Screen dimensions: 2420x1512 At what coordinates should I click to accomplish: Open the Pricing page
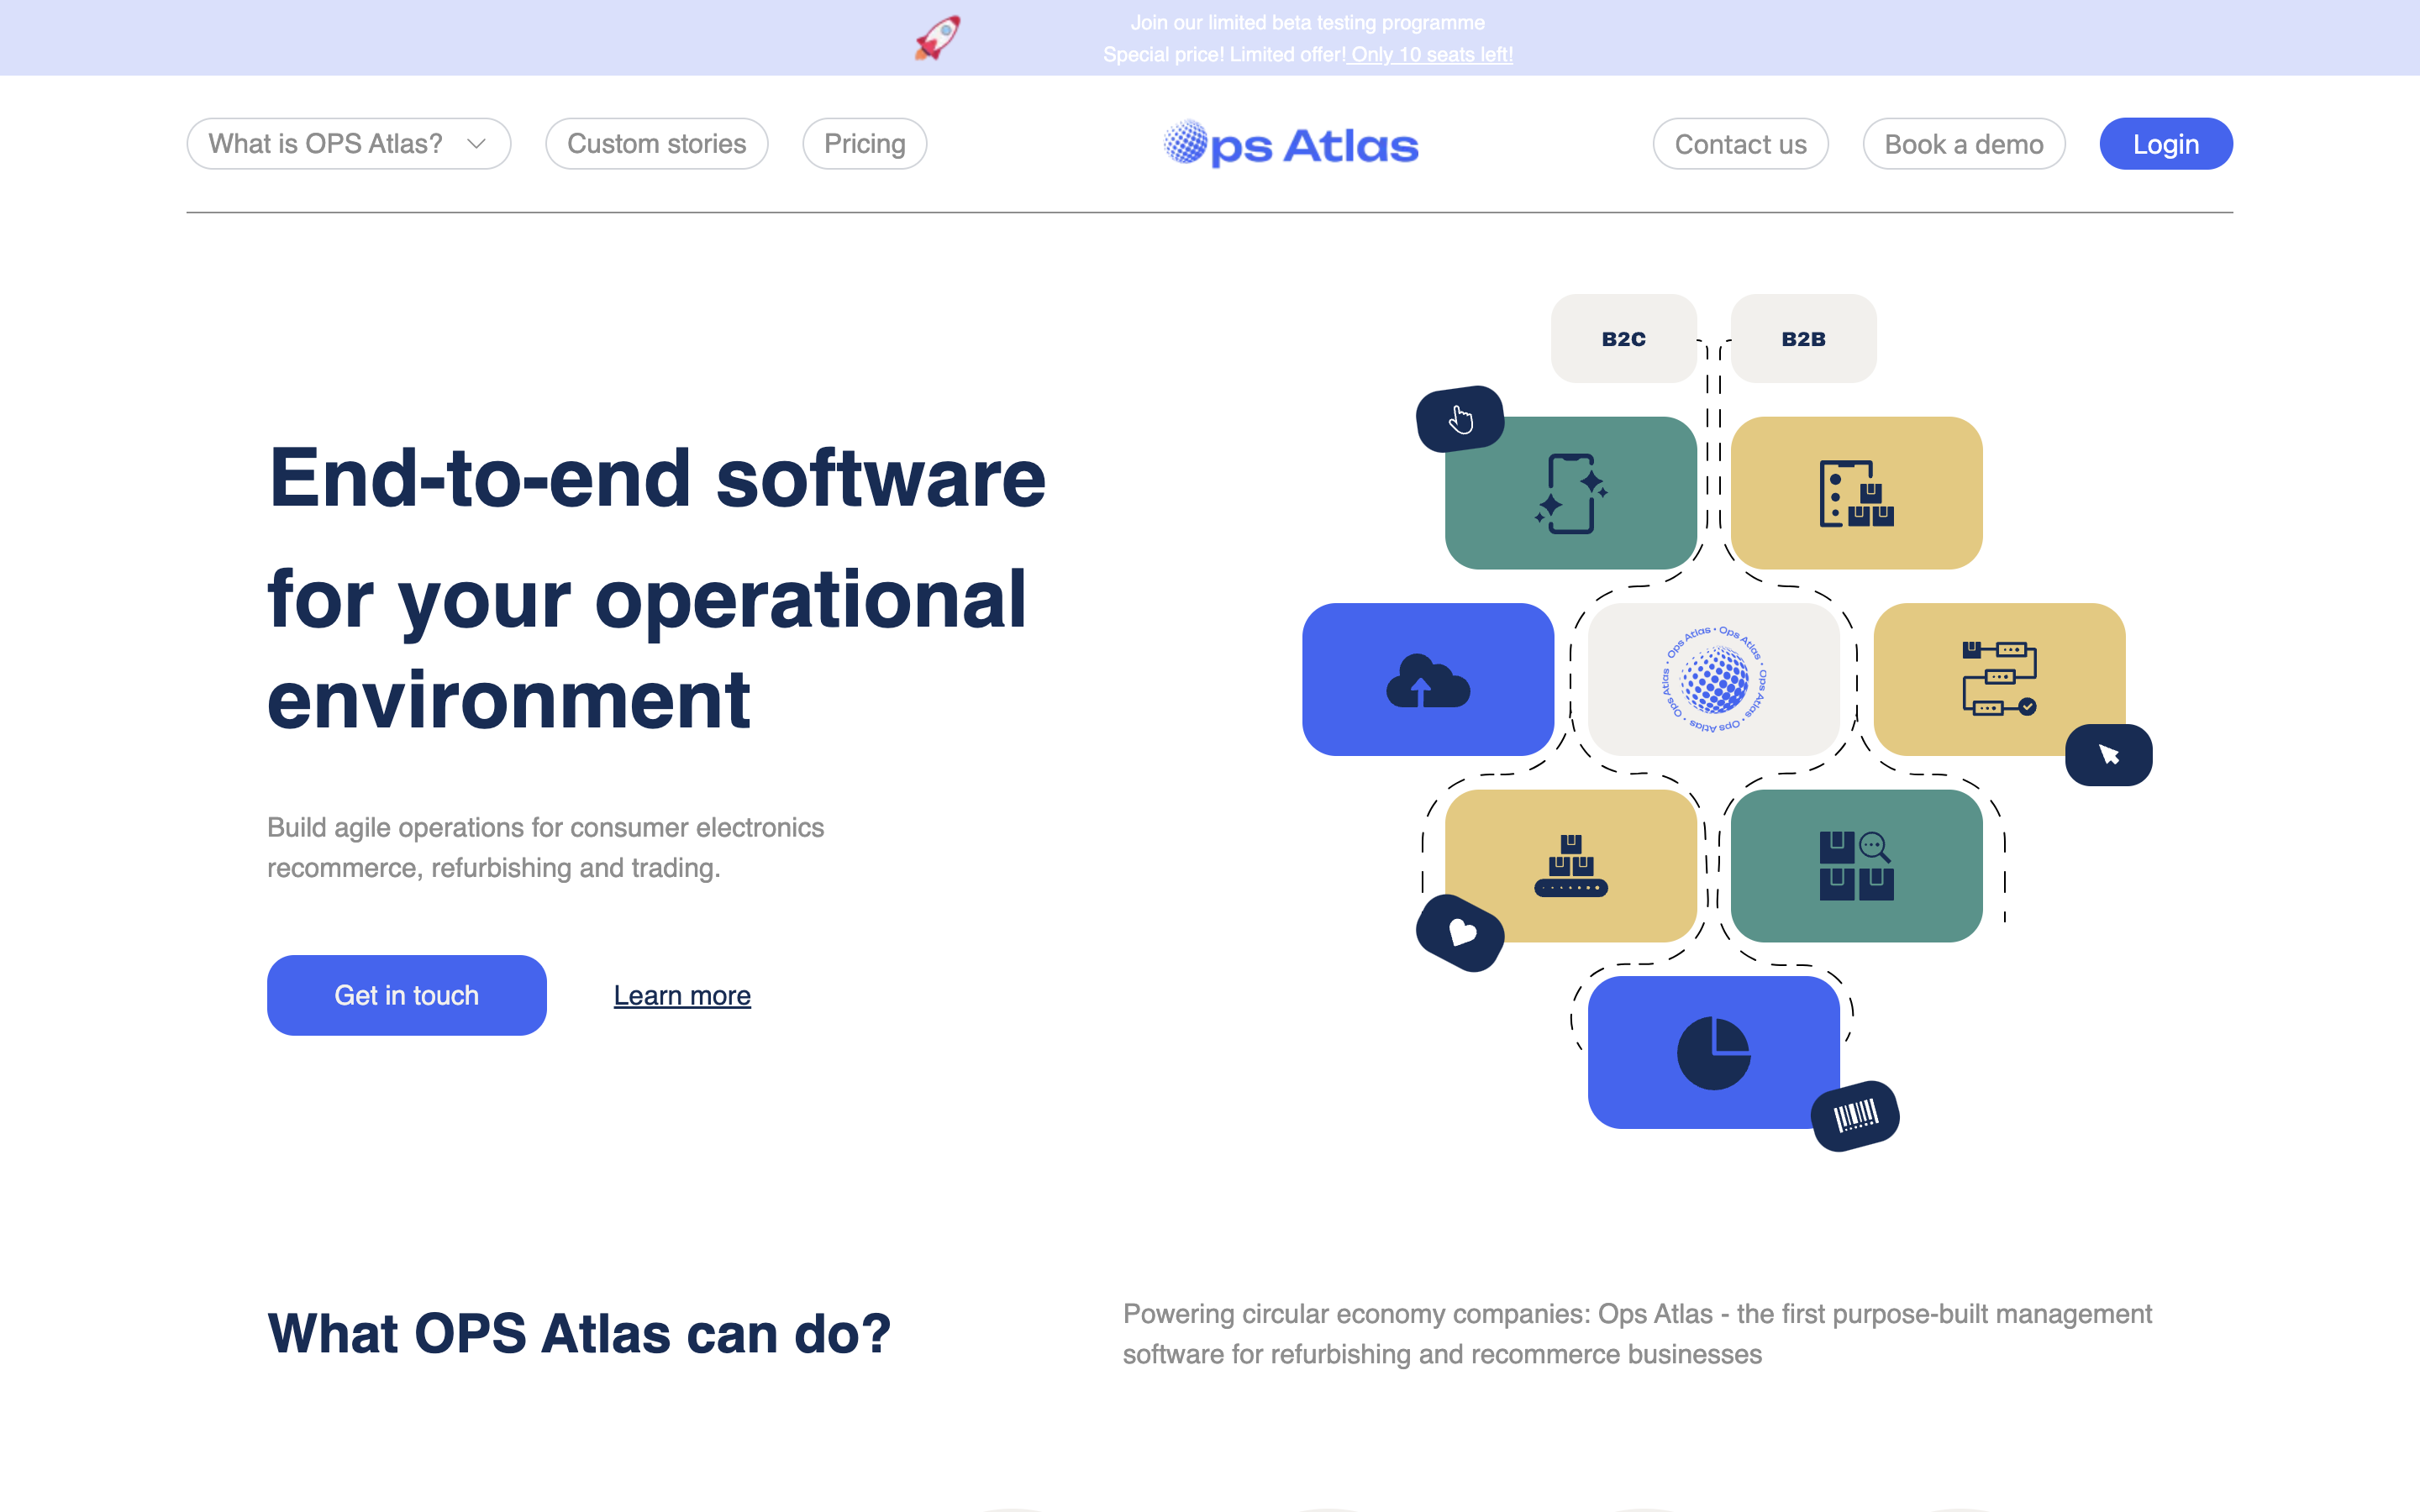864,143
